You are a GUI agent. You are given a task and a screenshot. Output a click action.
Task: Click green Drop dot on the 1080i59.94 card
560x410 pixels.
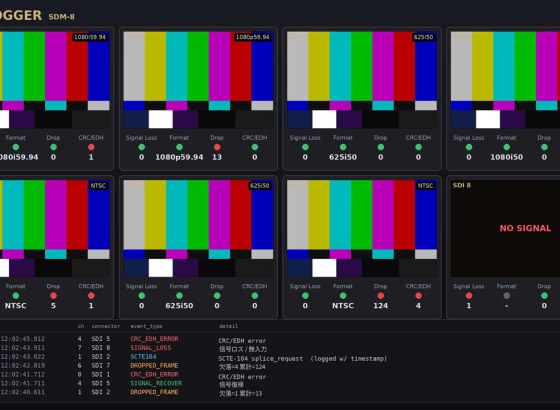(53, 147)
